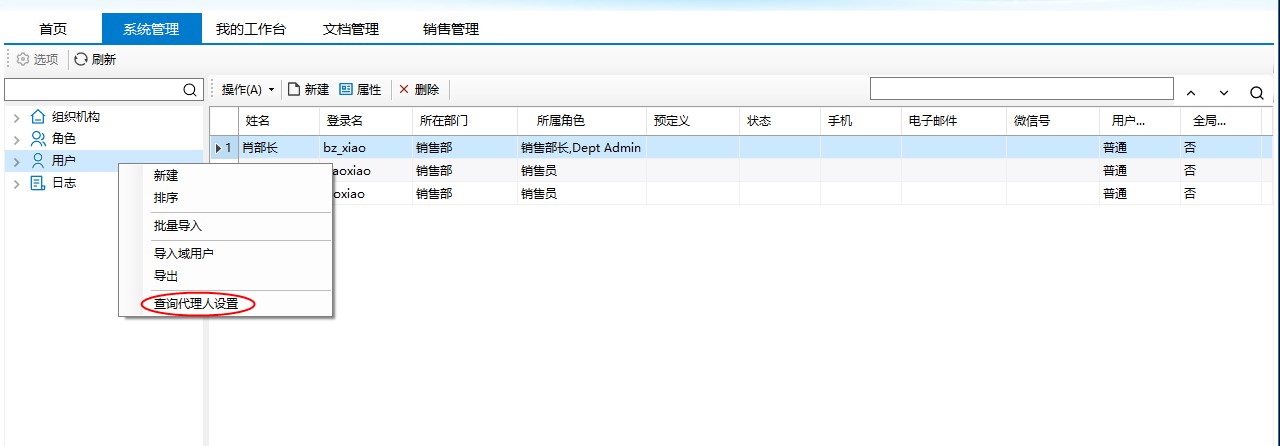Image resolution: width=1280 pixels, height=446 pixels.
Task: Click the red 删除 delete icon
Action: coord(404,90)
